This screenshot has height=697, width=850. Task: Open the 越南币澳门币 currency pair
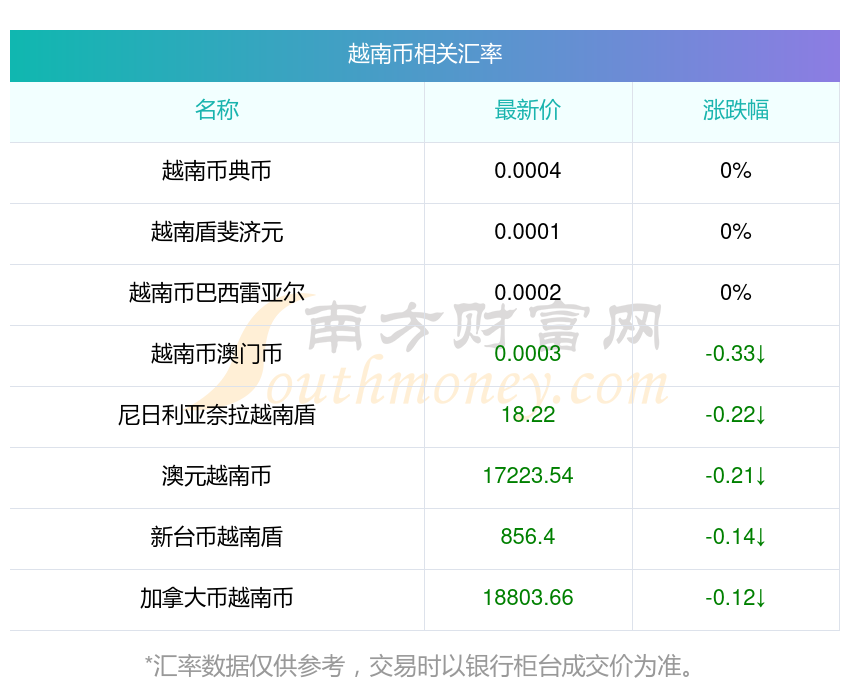coord(217,354)
